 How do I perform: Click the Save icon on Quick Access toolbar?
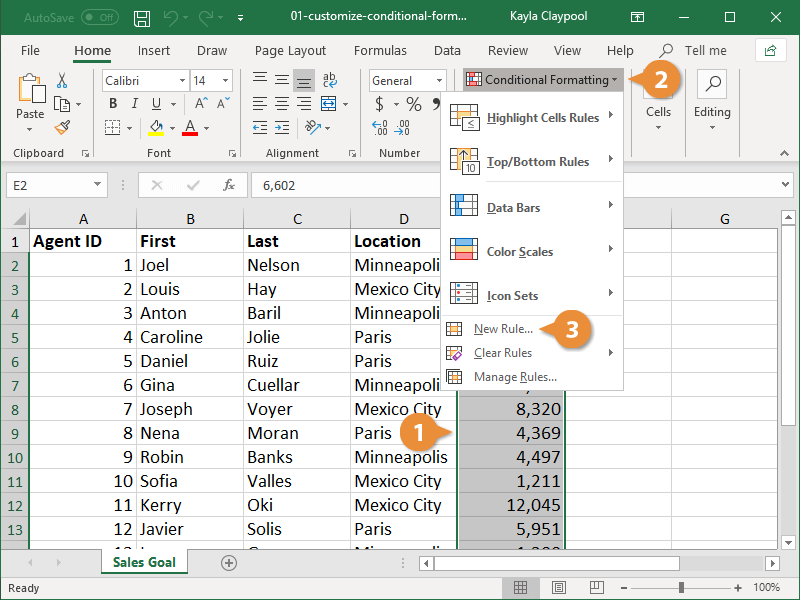(141, 17)
